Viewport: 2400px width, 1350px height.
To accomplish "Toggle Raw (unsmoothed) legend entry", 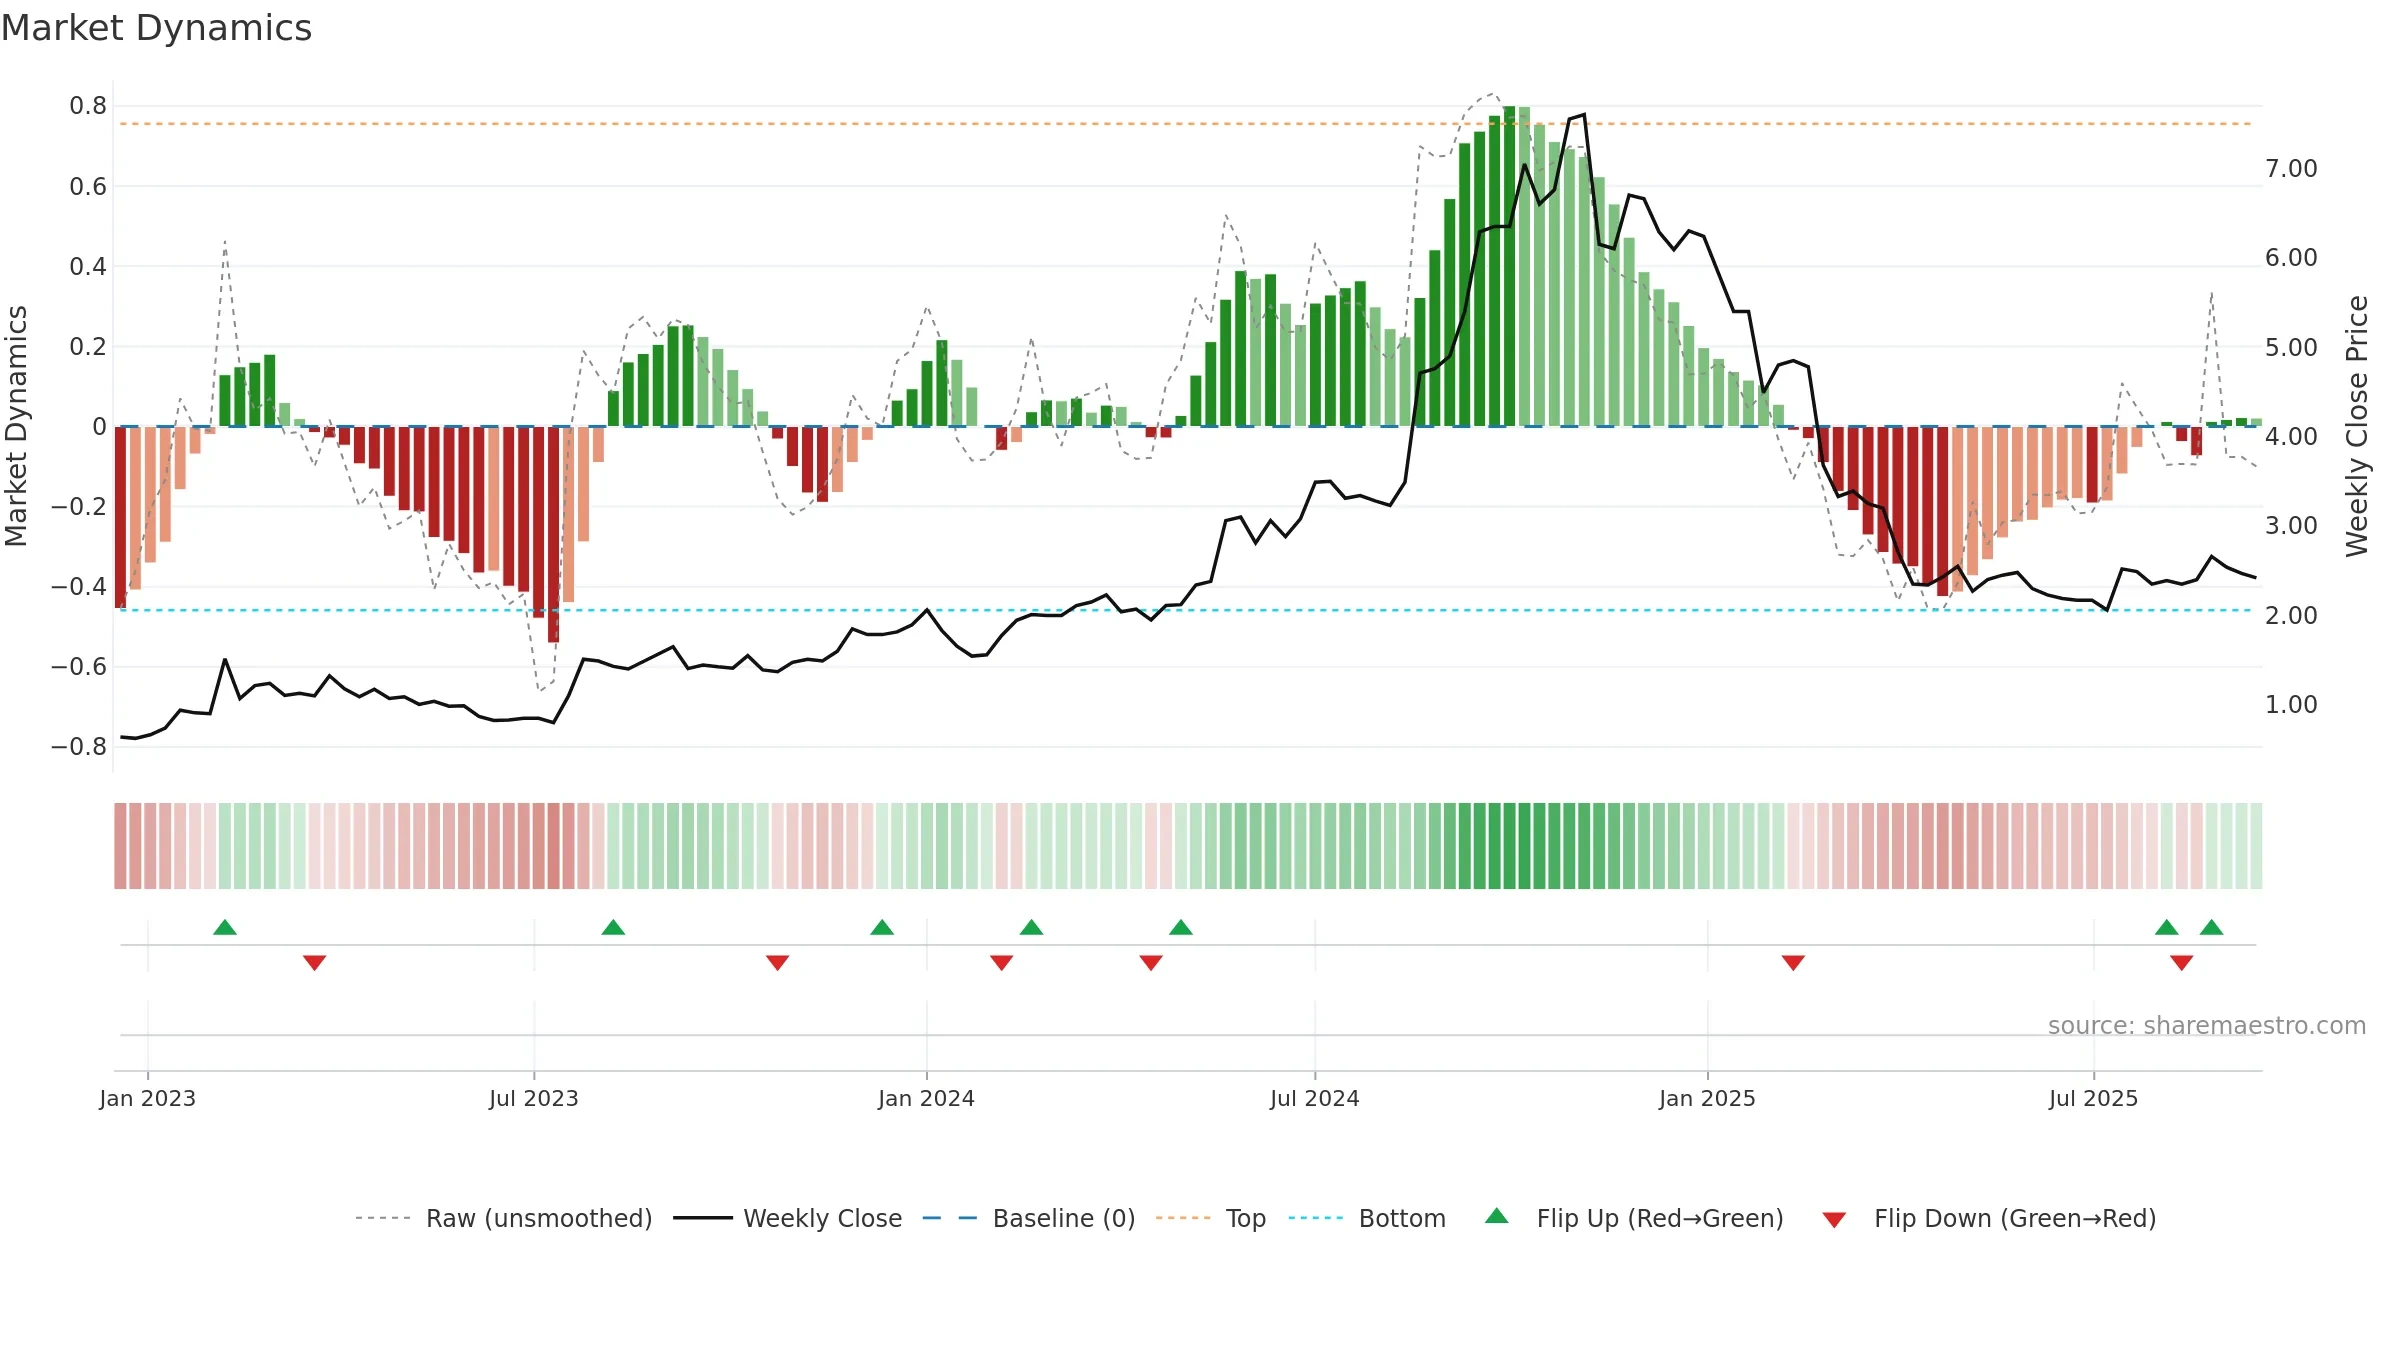I will tap(503, 1218).
